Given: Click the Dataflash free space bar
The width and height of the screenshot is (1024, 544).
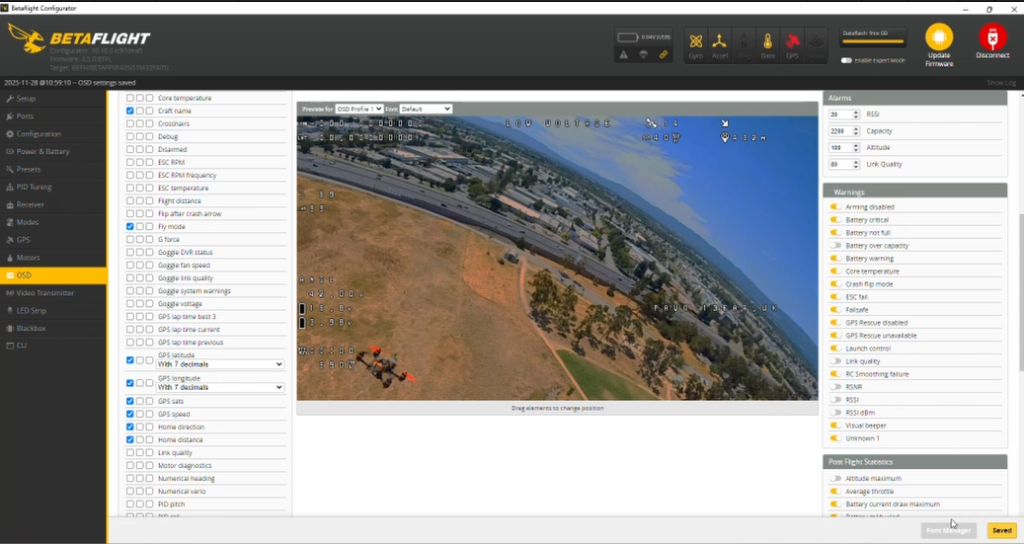Looking at the screenshot, I should 873,42.
